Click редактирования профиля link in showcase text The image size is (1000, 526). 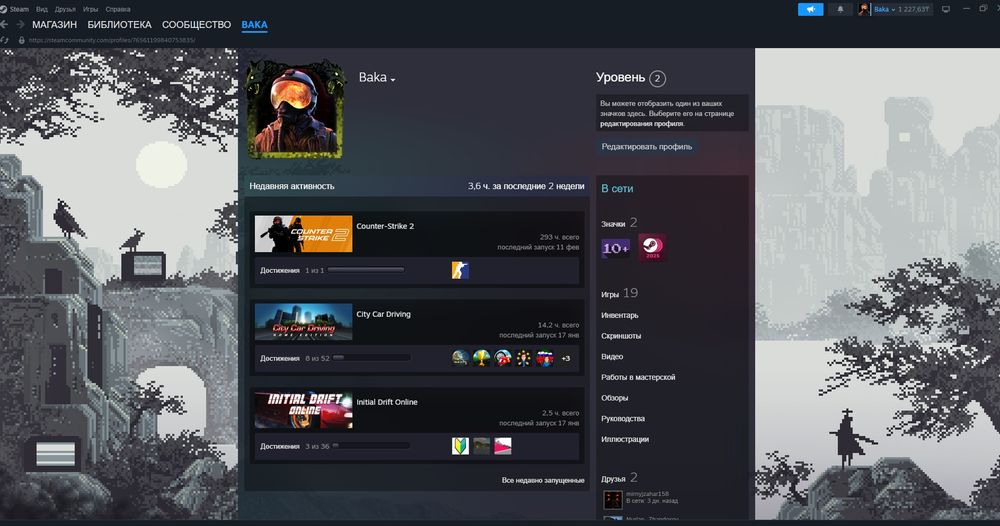(x=642, y=124)
